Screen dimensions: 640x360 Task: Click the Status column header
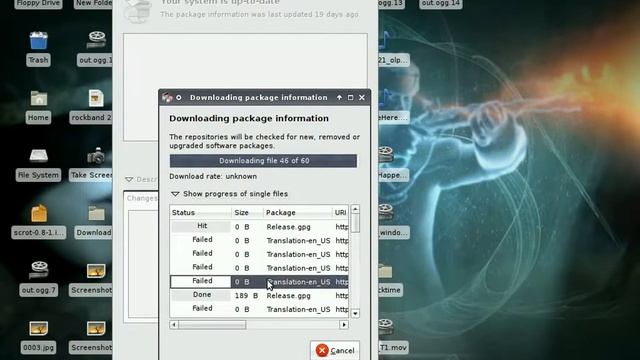pos(200,213)
